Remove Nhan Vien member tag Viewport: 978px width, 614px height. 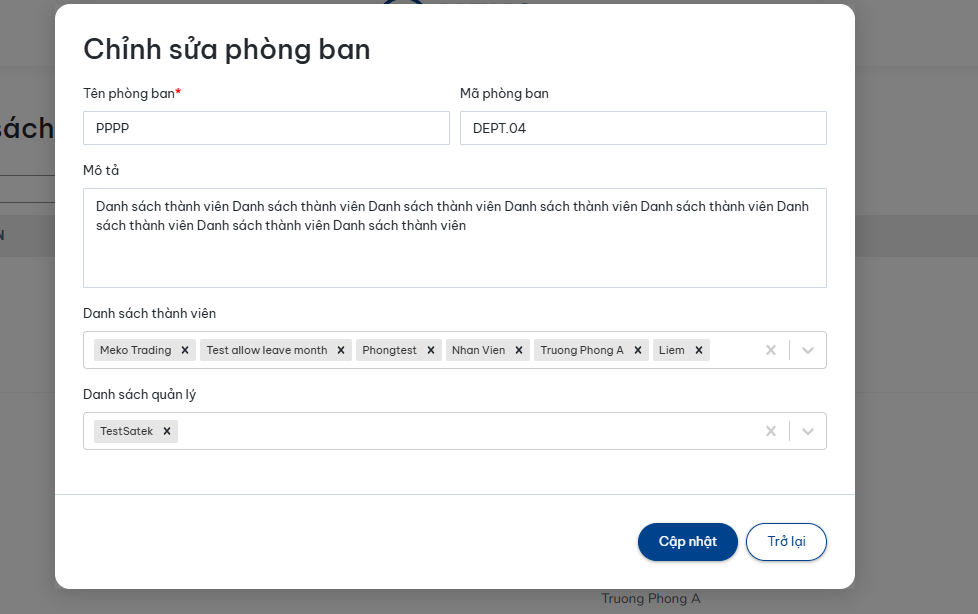point(519,350)
